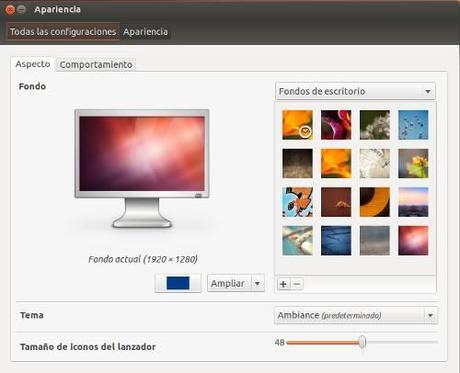Viewport: 460px width, 373px height.
Task: Click the 'Fondo actual (1920 × 1280)' caption
Action: (x=143, y=259)
